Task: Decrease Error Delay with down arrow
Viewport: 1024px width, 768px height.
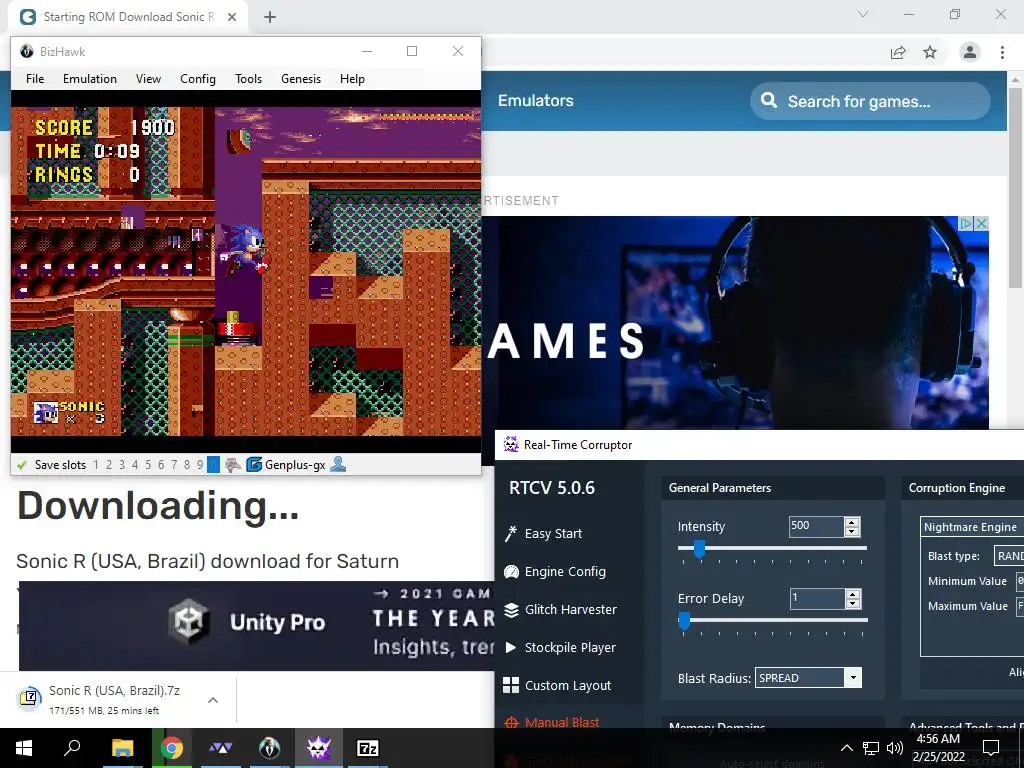Action: pos(852,603)
